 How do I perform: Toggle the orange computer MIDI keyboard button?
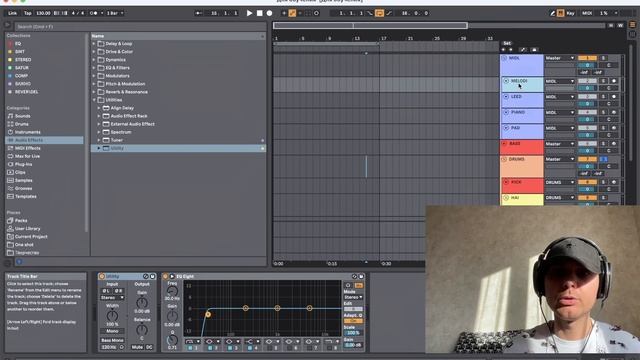pos(561,13)
